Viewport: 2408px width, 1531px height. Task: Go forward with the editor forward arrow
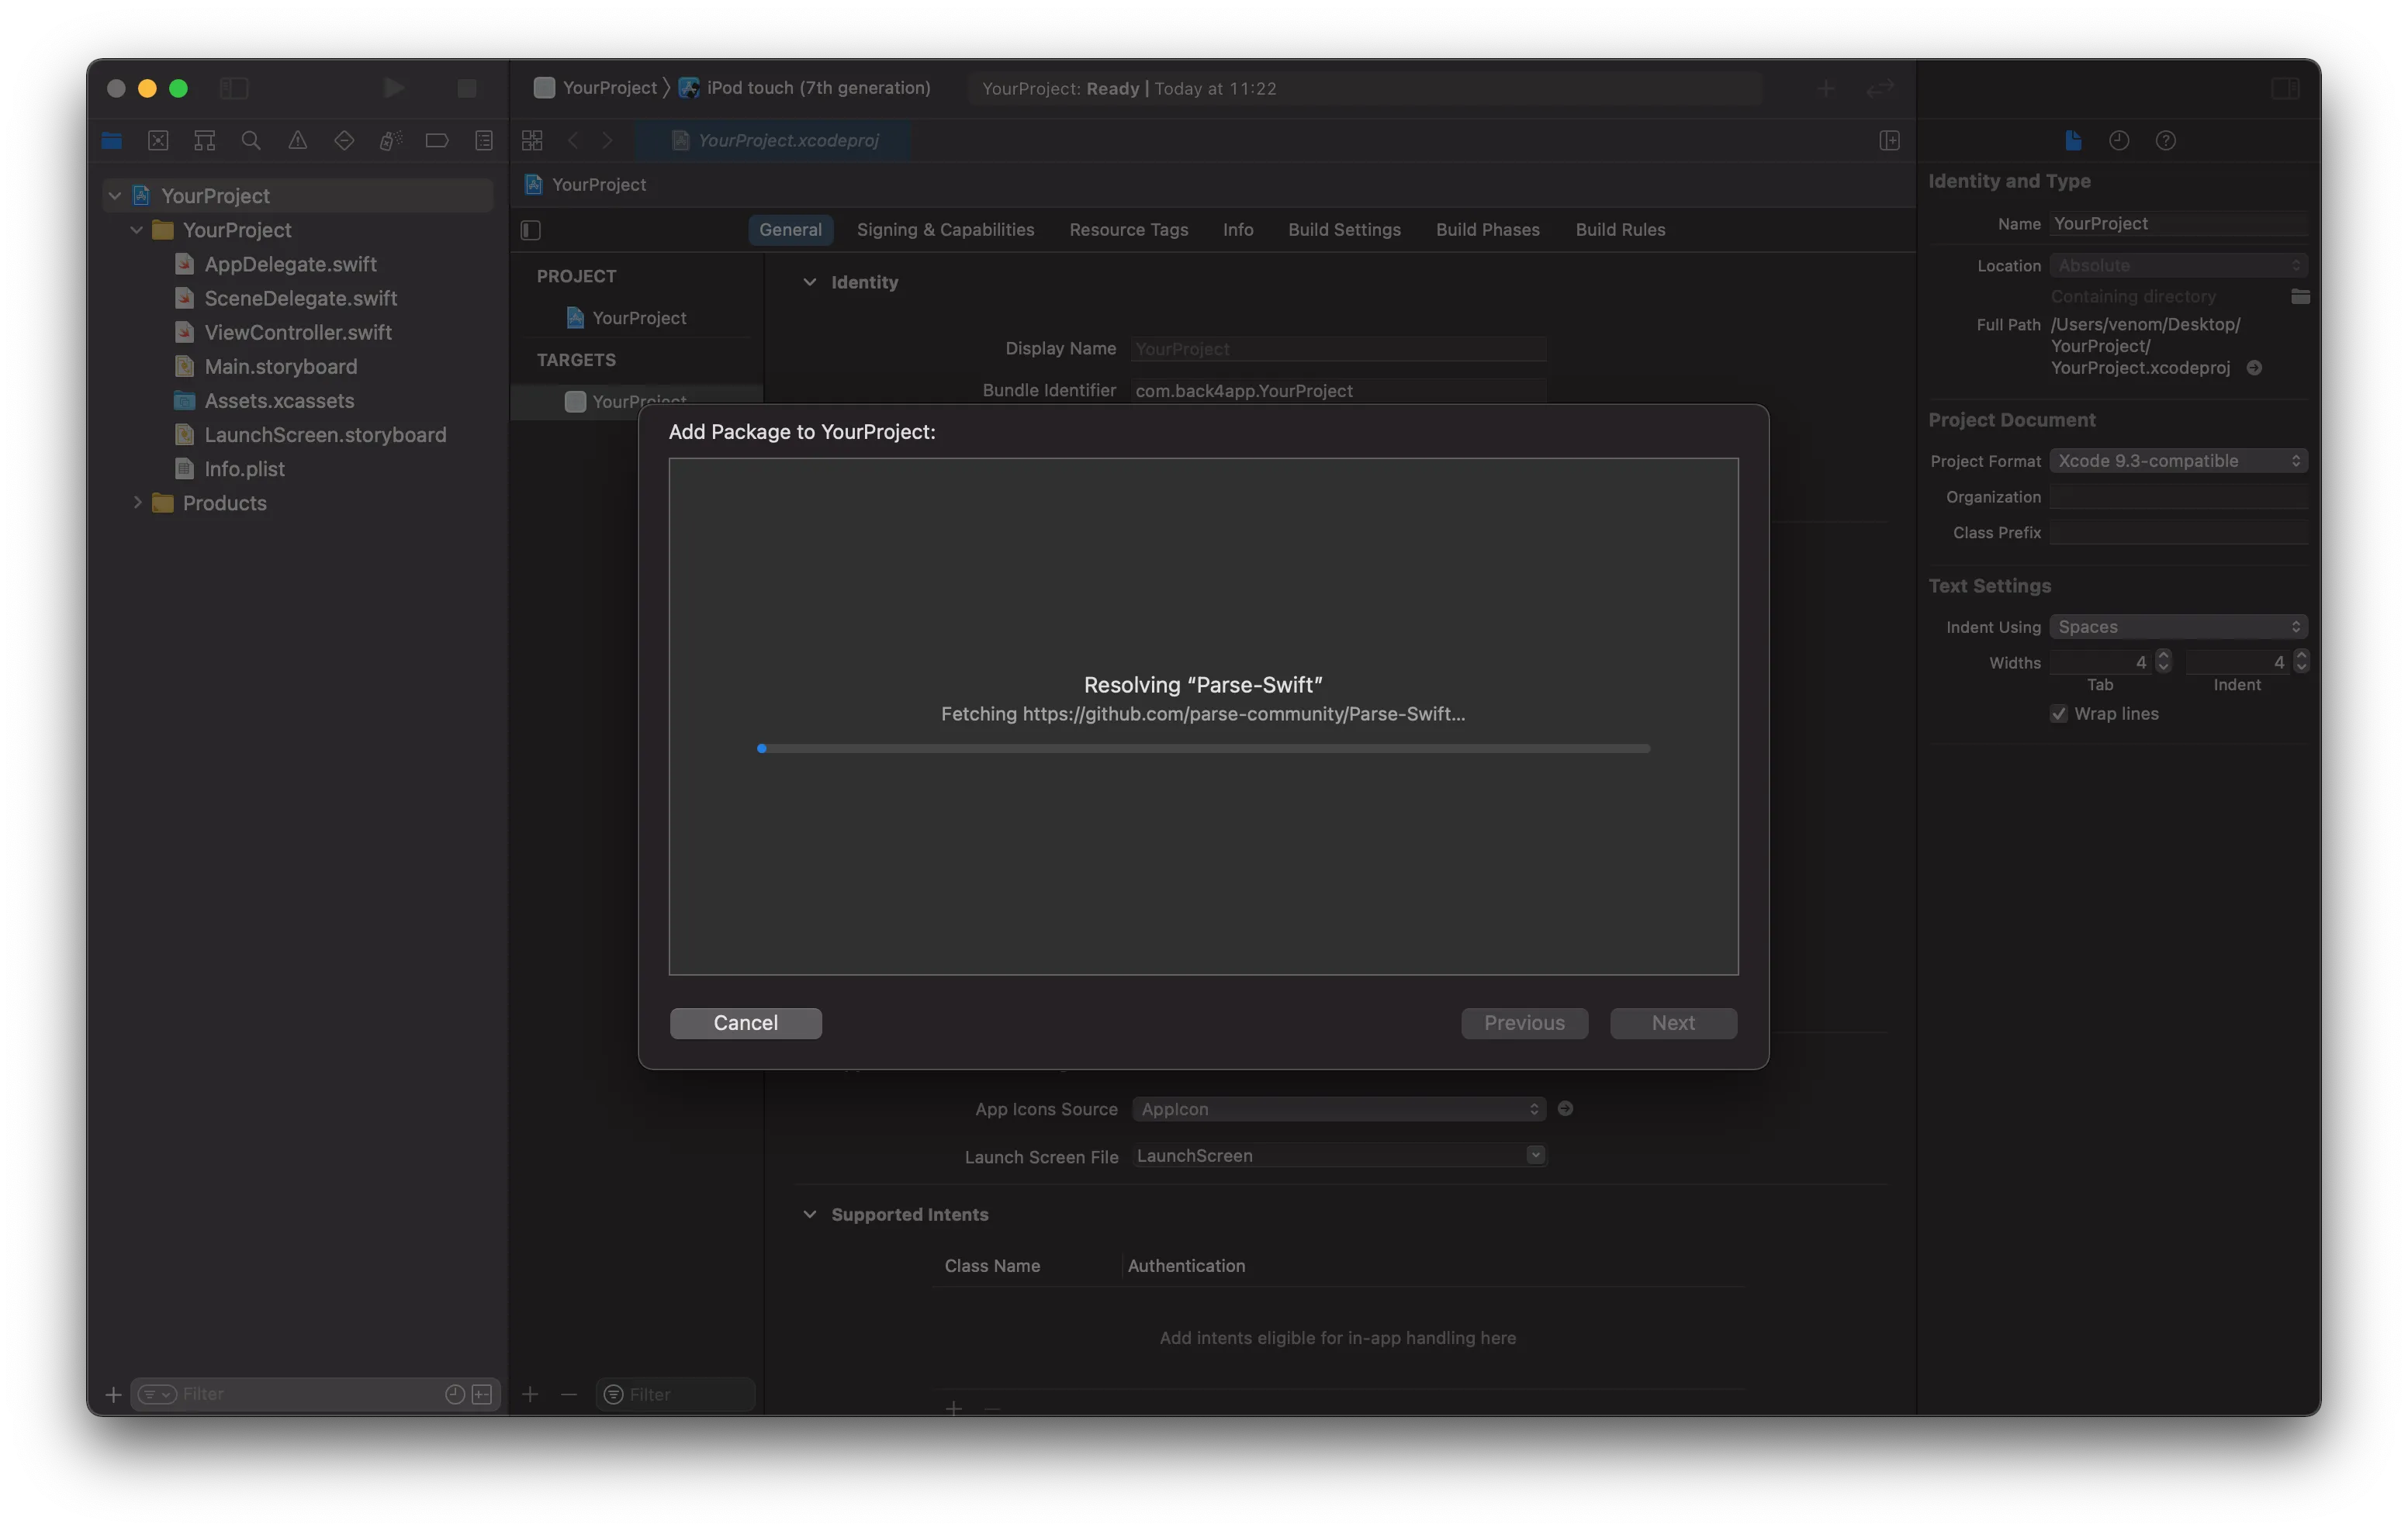607,141
